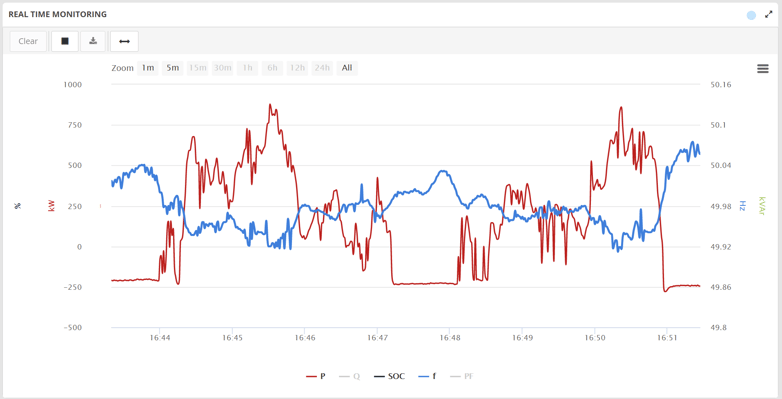
Task: Toggle the PF series in legend
Action: (462, 376)
